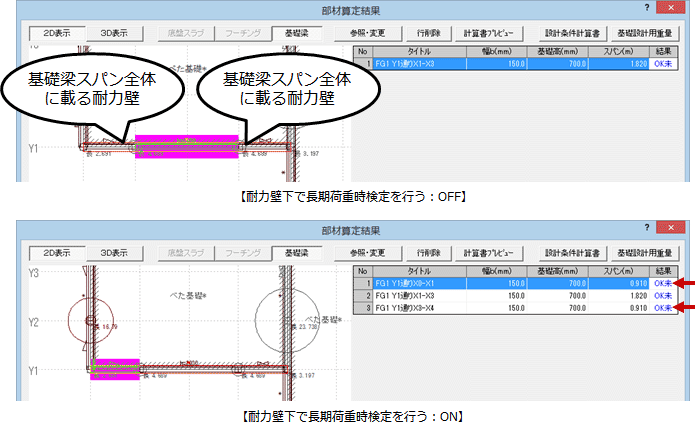Select the 基礎梁 tab in upper dialog

[297, 32]
